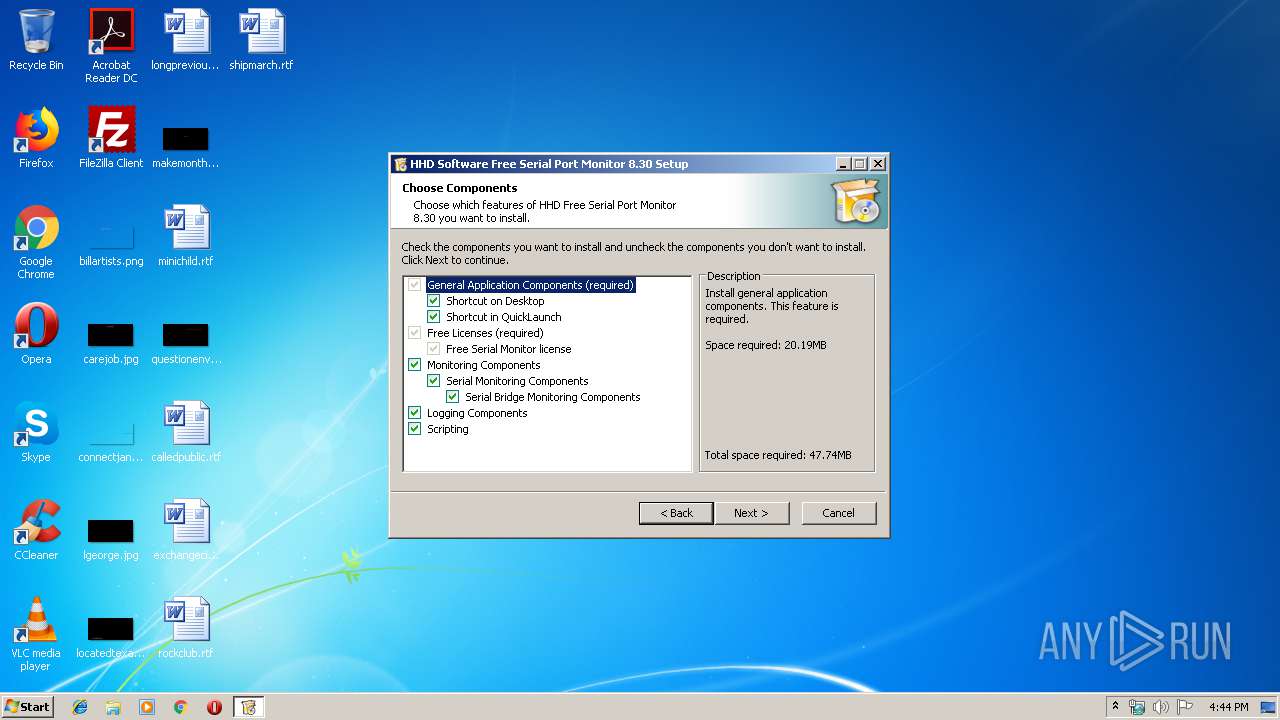1280x720 pixels.
Task: Open the Recycle Bin desktop icon
Action: (36, 40)
